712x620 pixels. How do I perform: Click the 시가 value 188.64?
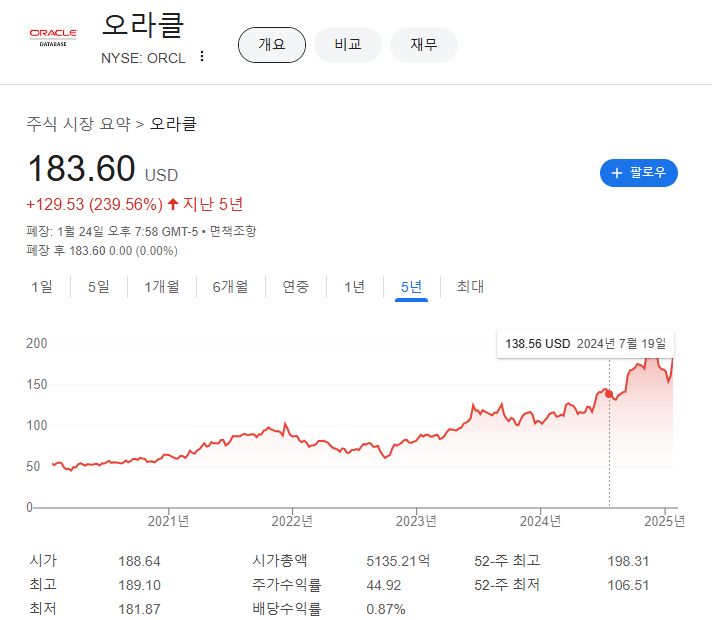139,561
